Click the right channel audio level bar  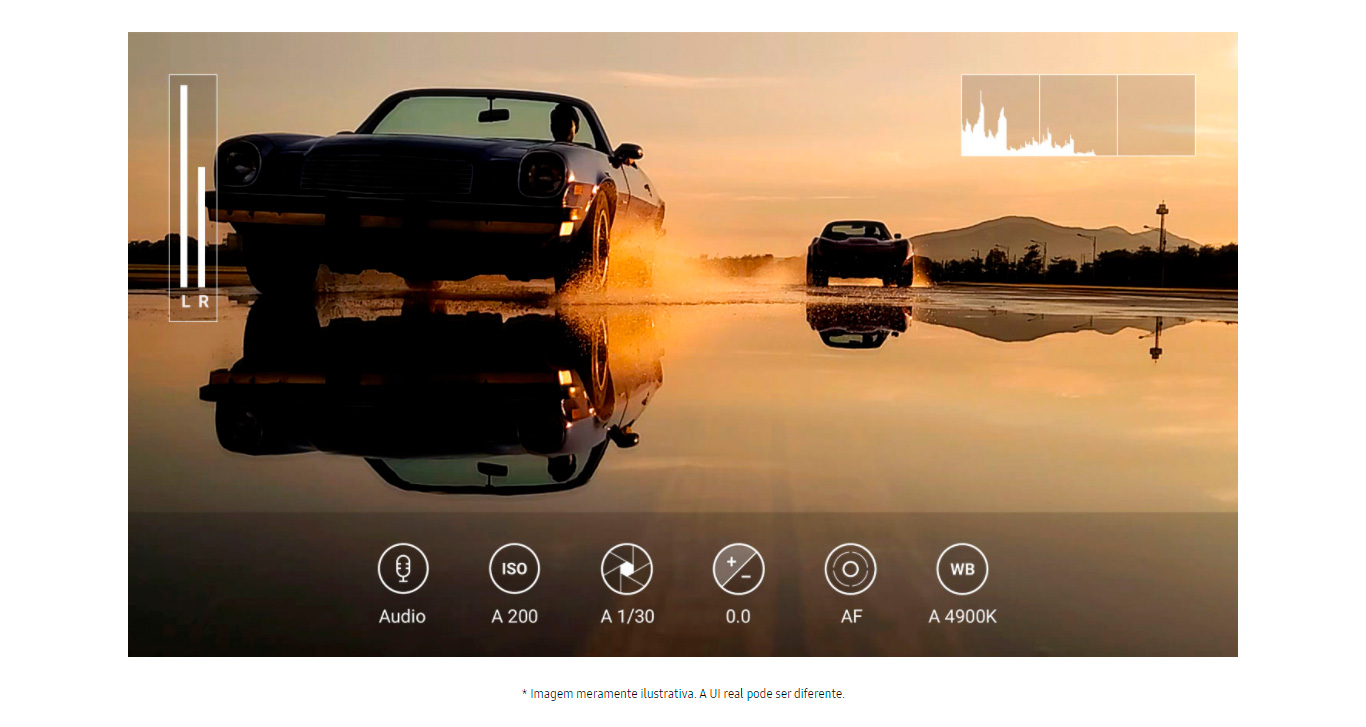[x=202, y=225]
